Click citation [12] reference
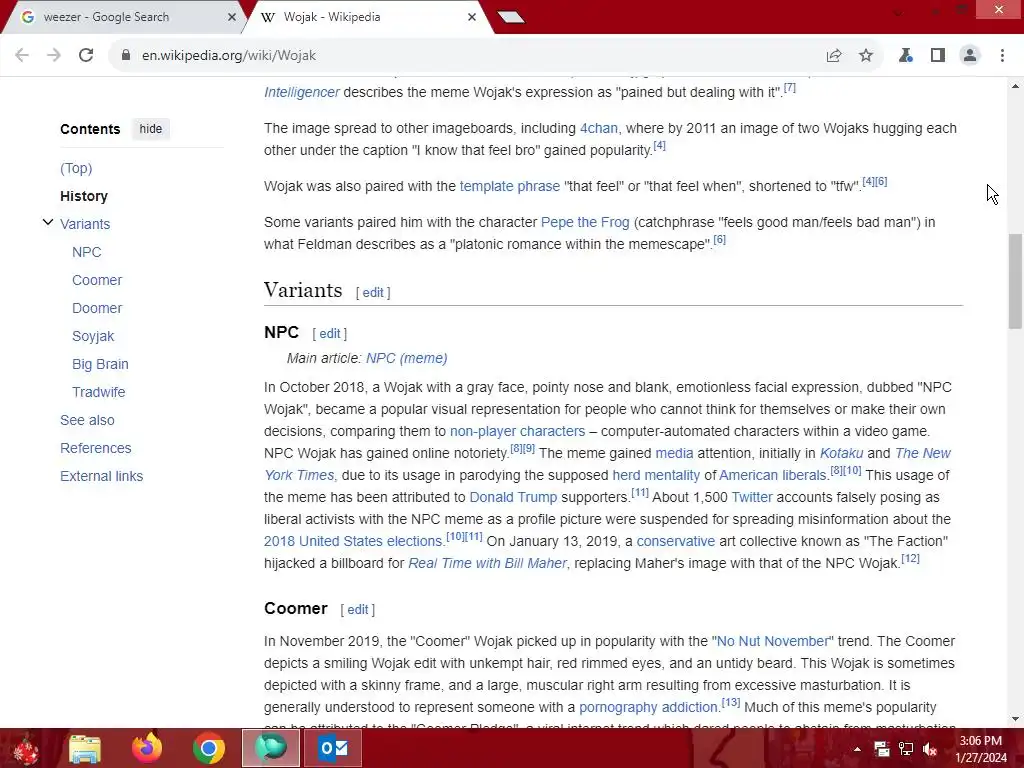 [x=910, y=558]
